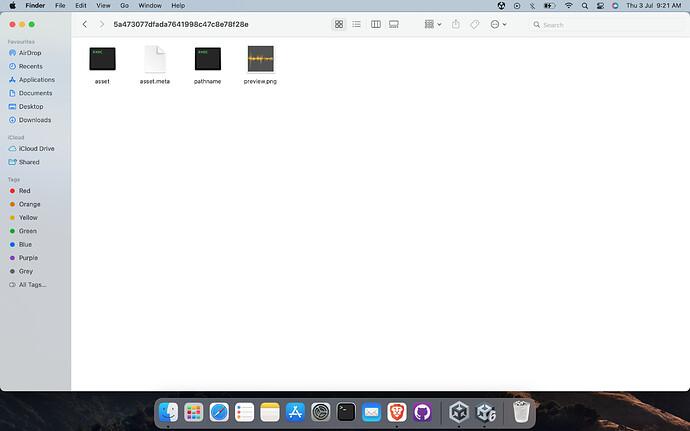Switch to list view

coord(356,24)
